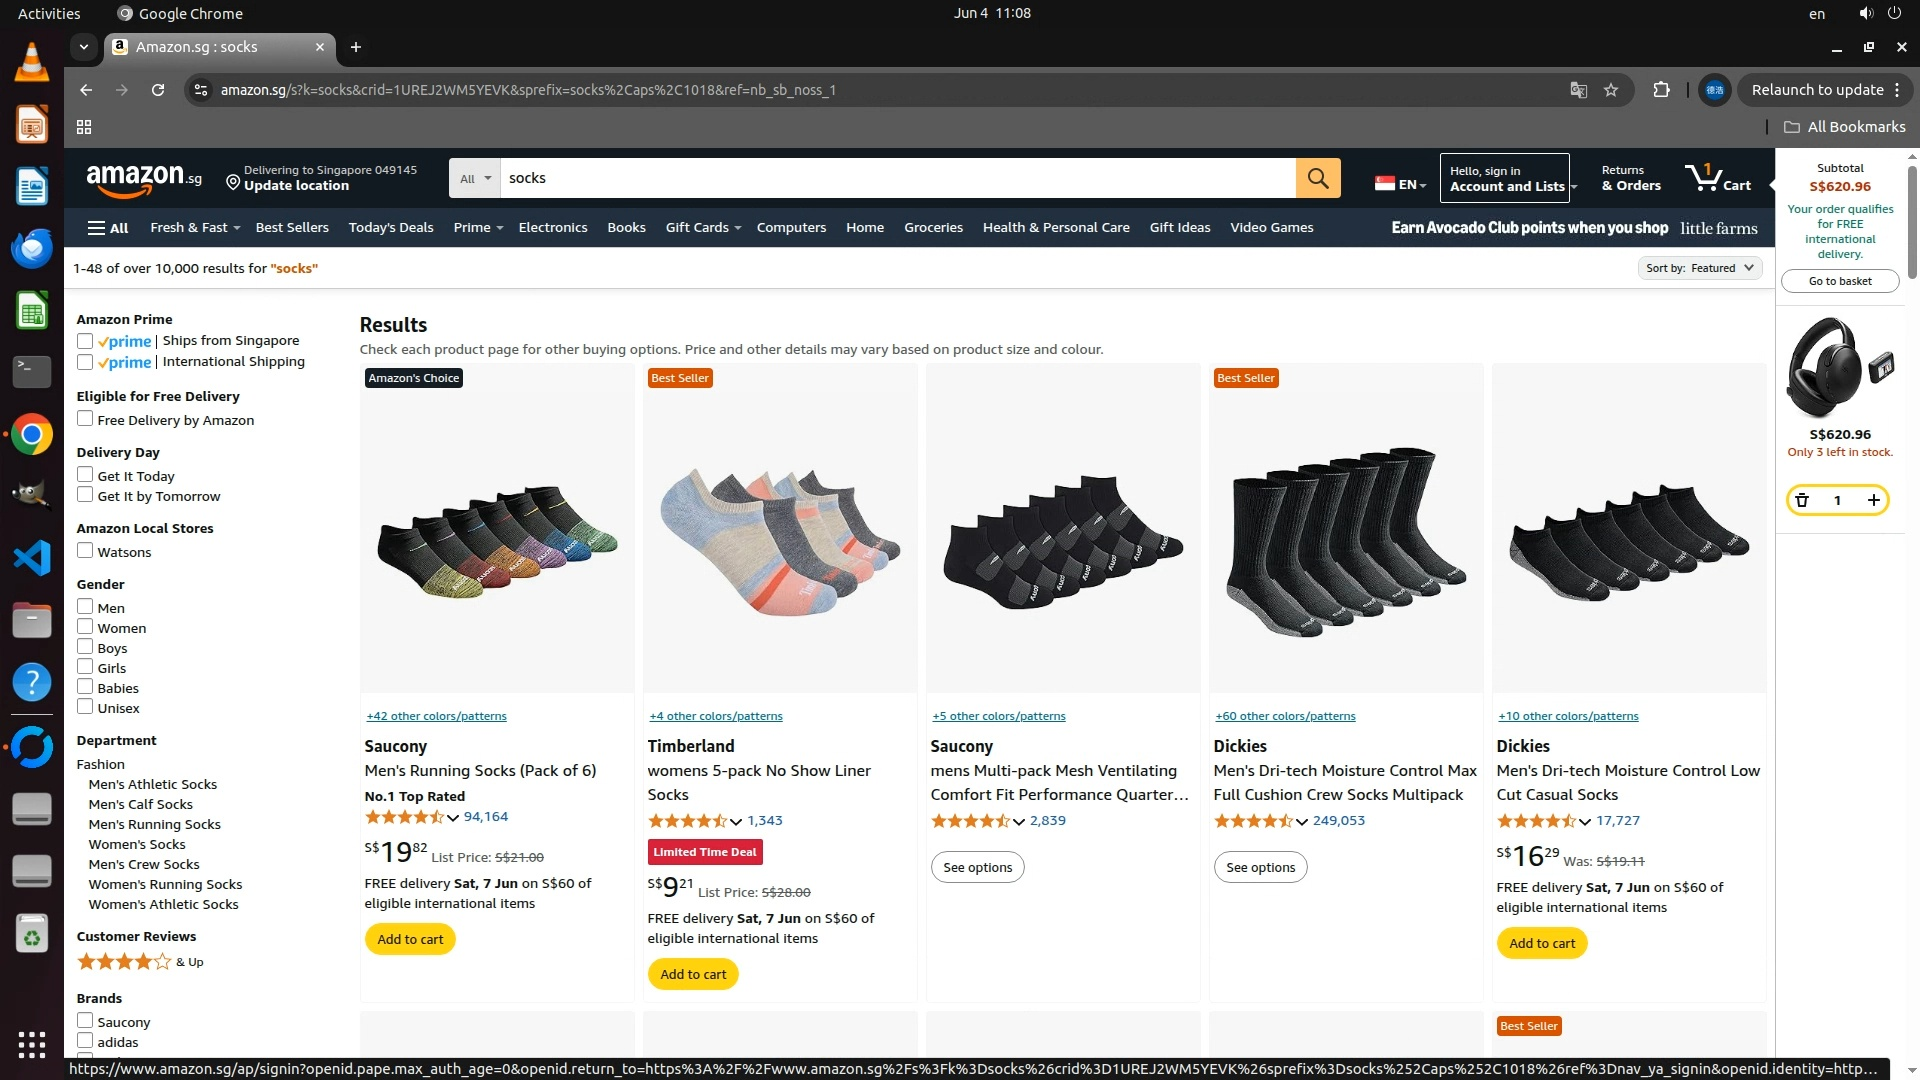
Task: Add Saucony running socks to cart
Action: click(x=410, y=940)
